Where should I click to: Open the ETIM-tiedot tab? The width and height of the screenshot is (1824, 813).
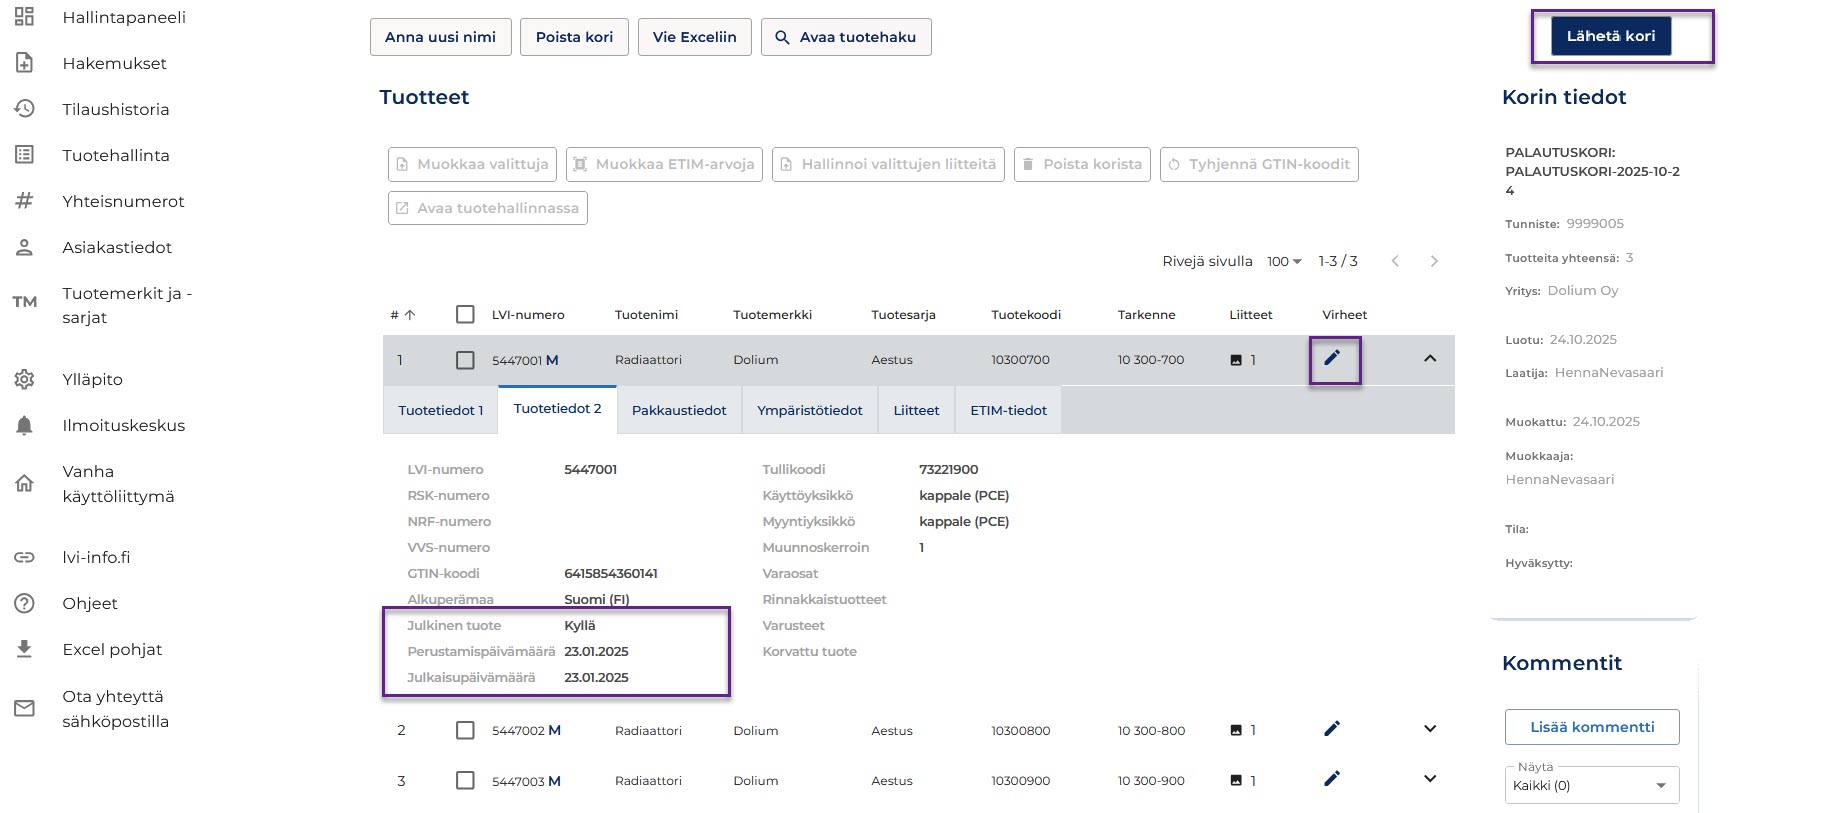click(x=1008, y=410)
